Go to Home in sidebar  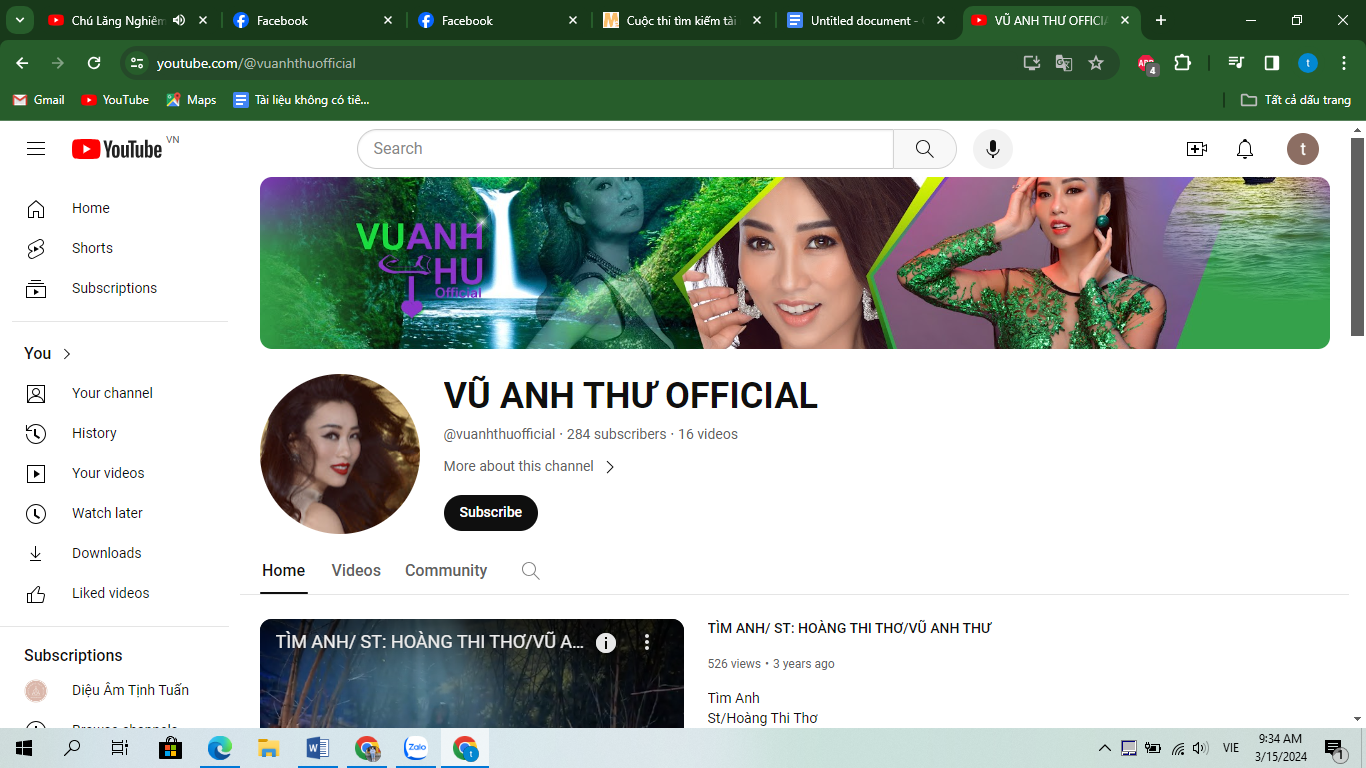click(120, 208)
